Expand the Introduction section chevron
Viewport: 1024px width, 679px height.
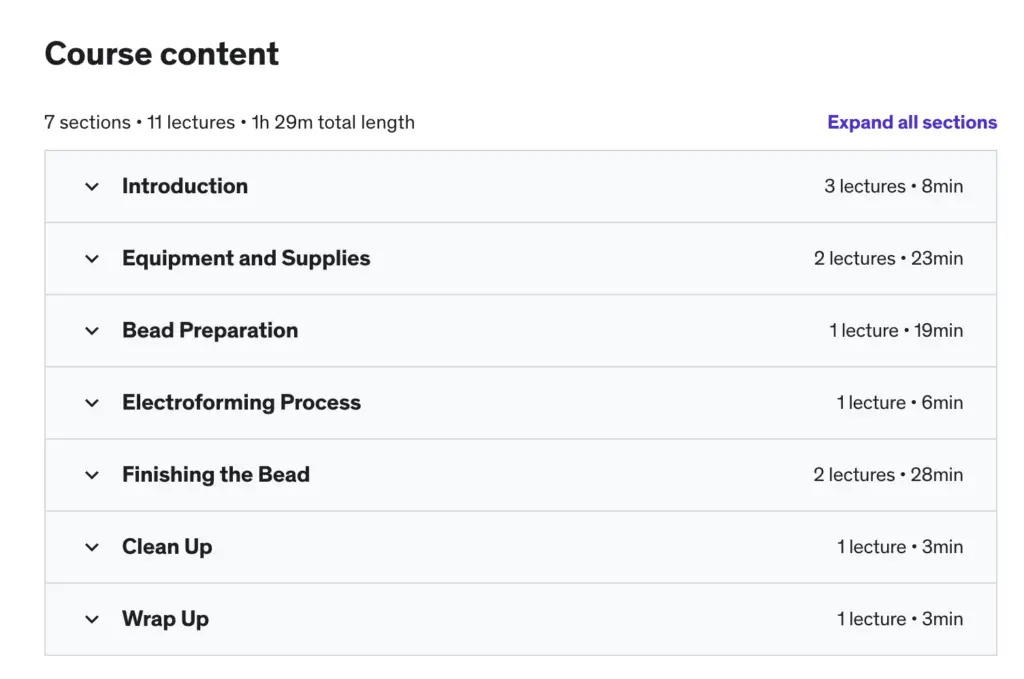click(x=92, y=187)
